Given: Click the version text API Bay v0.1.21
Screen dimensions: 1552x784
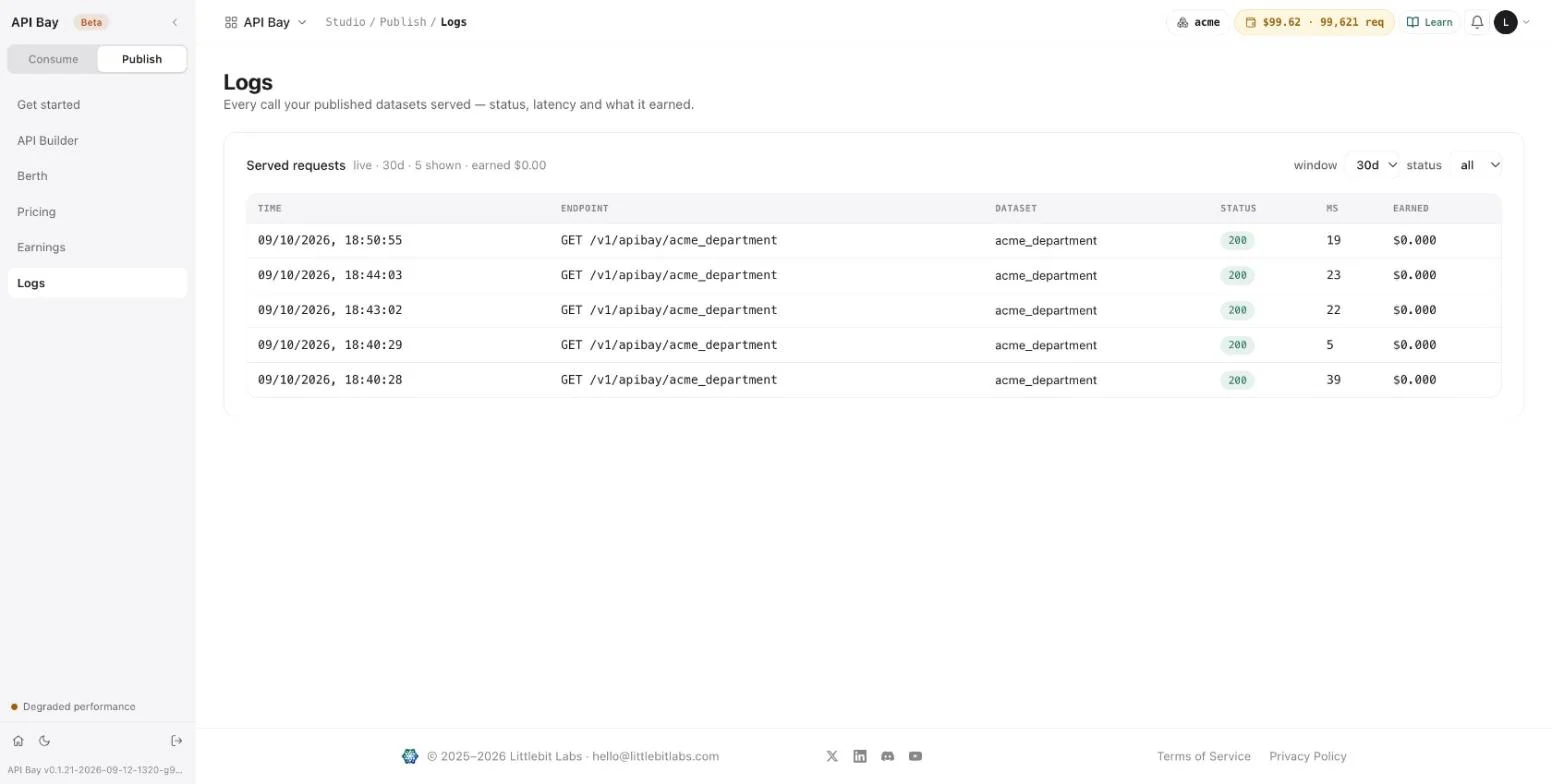Looking at the screenshot, I should pyautogui.click(x=97, y=770).
